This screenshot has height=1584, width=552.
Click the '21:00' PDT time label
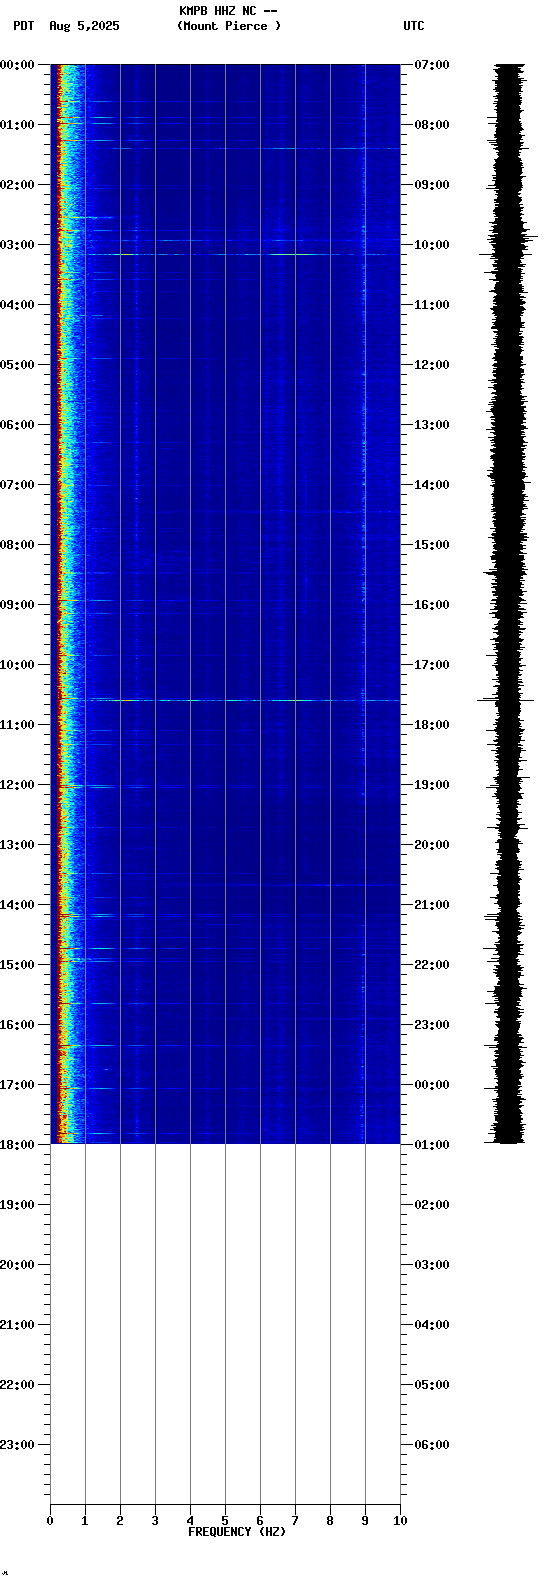click(17, 1325)
